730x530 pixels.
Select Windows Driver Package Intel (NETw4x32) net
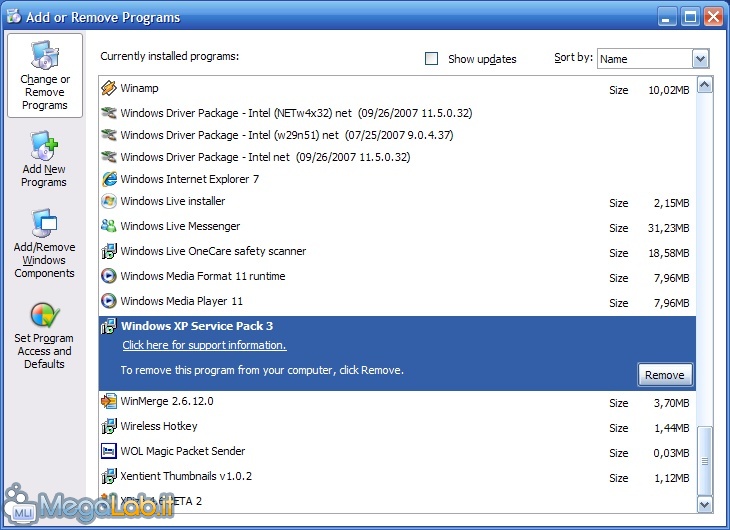point(397,113)
